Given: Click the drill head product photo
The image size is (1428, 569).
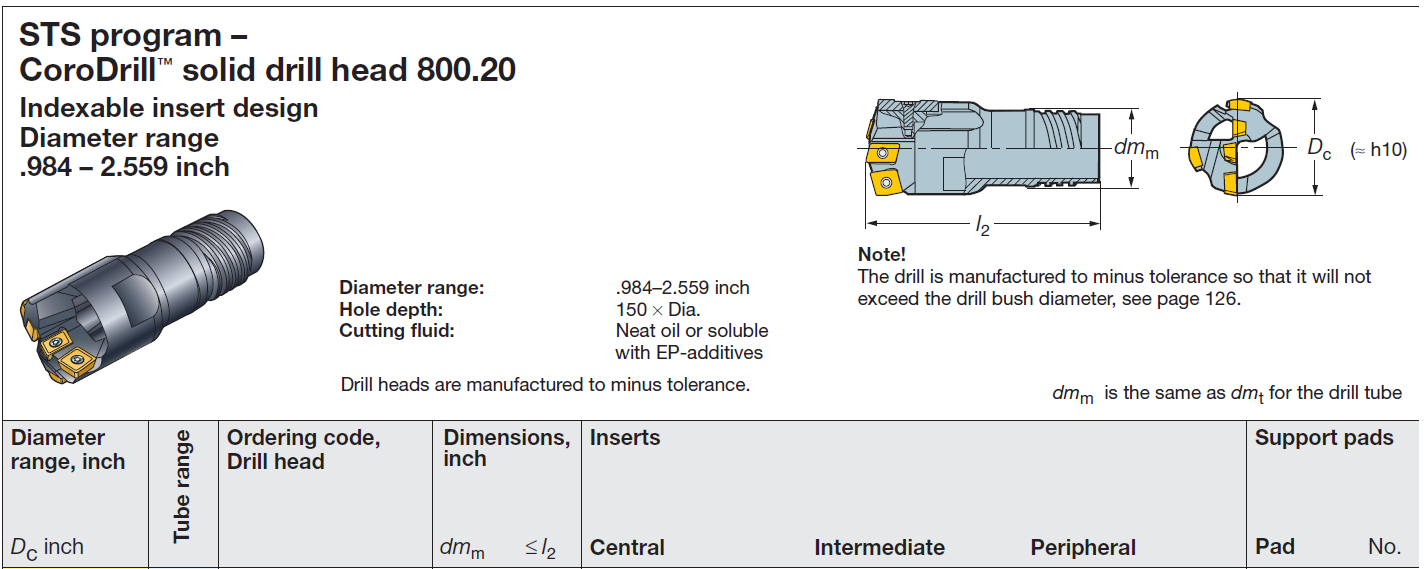Looking at the screenshot, I should (144, 298).
